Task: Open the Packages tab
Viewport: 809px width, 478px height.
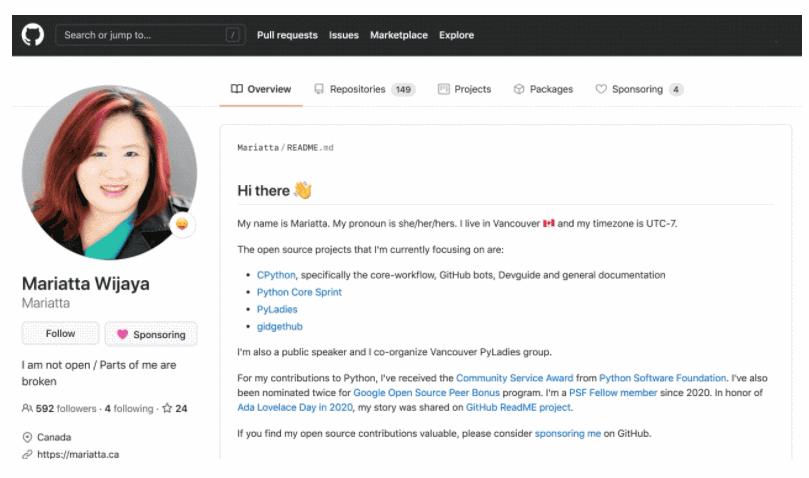Action: (543, 89)
